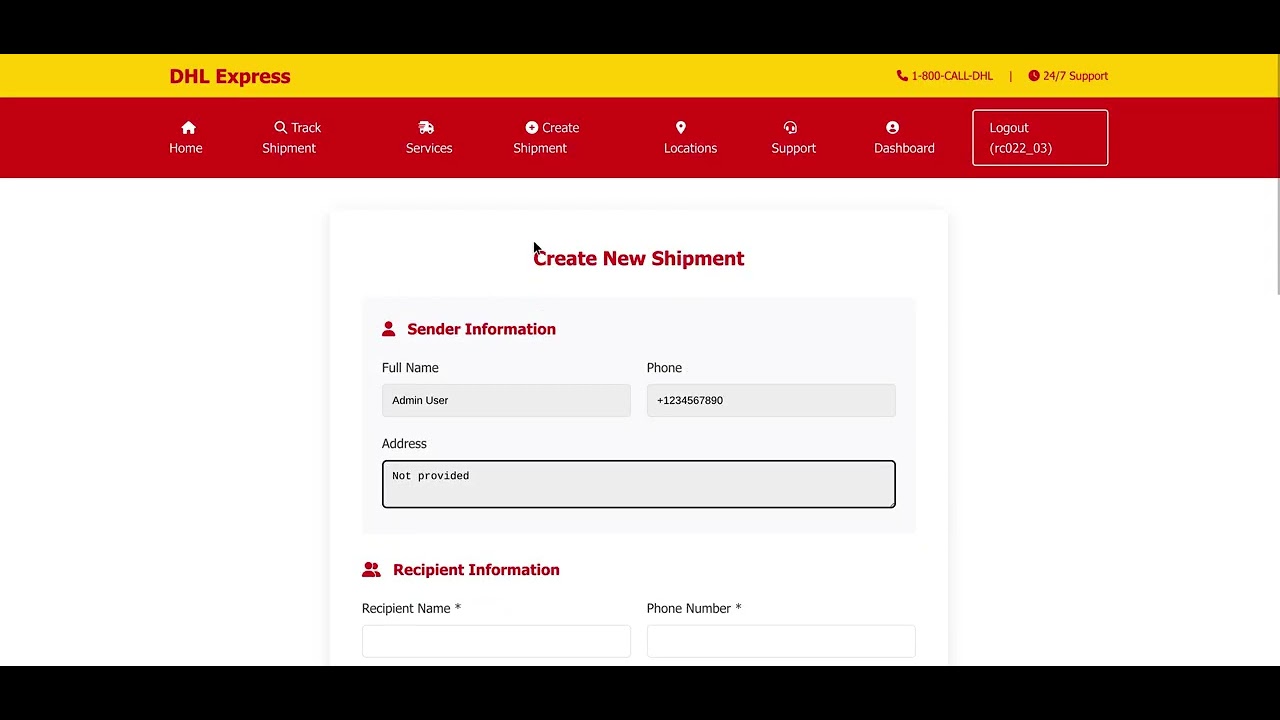Open the Dashboard menu label

pyautogui.click(x=904, y=148)
